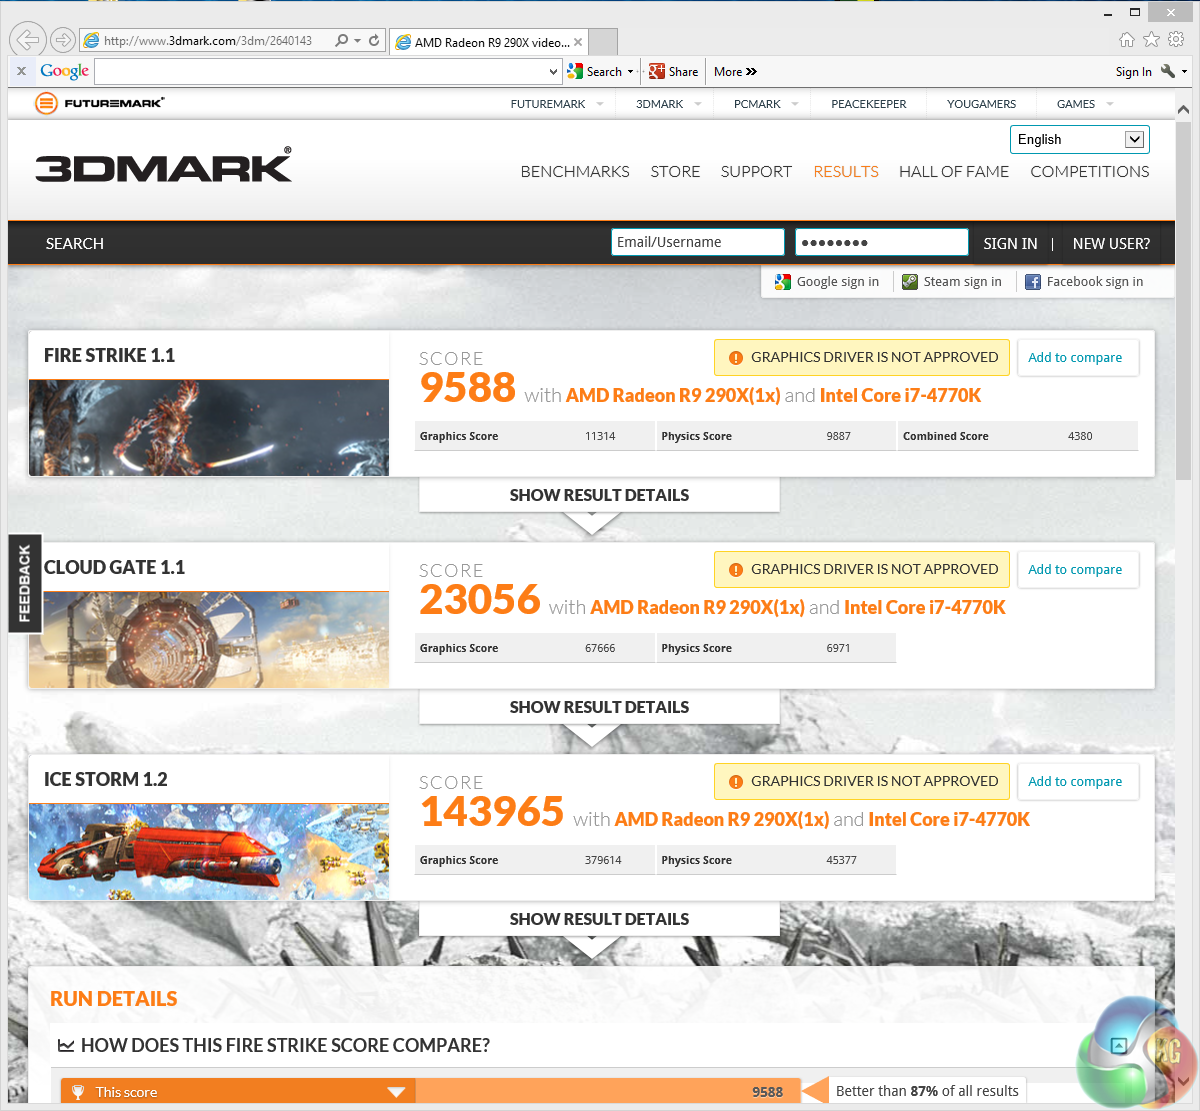Image resolution: width=1200 pixels, height=1111 pixels.
Task: Click page scrollbar up arrow
Action: (x=1184, y=110)
